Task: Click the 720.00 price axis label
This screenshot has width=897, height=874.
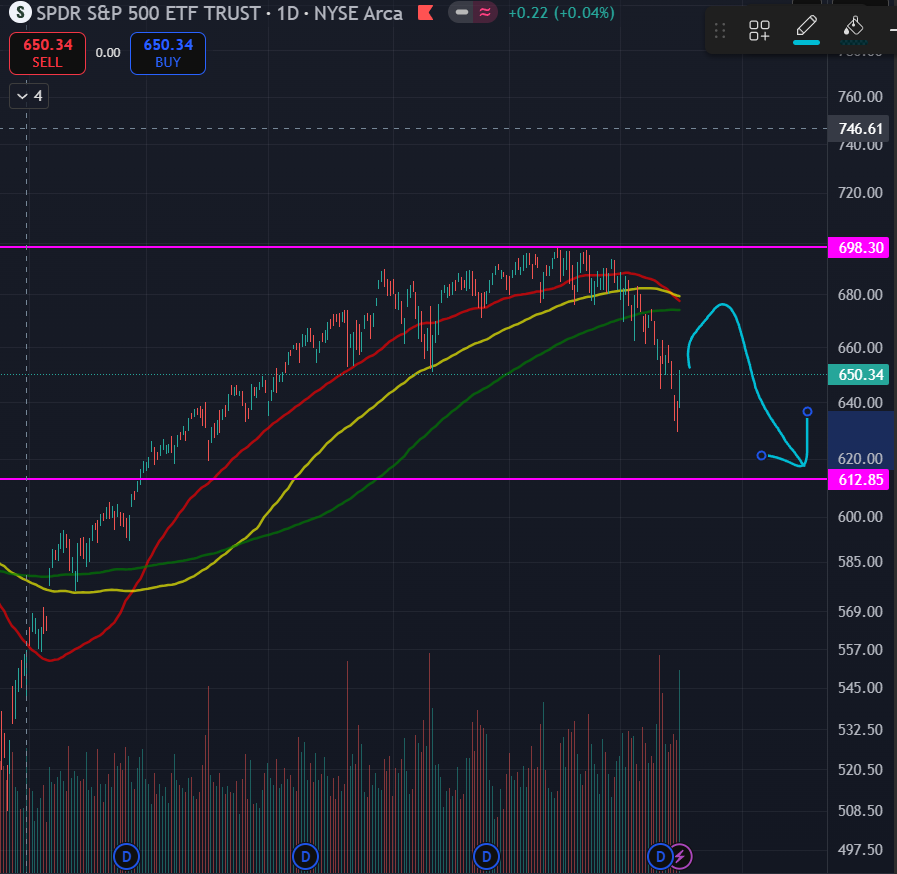Action: pos(860,193)
